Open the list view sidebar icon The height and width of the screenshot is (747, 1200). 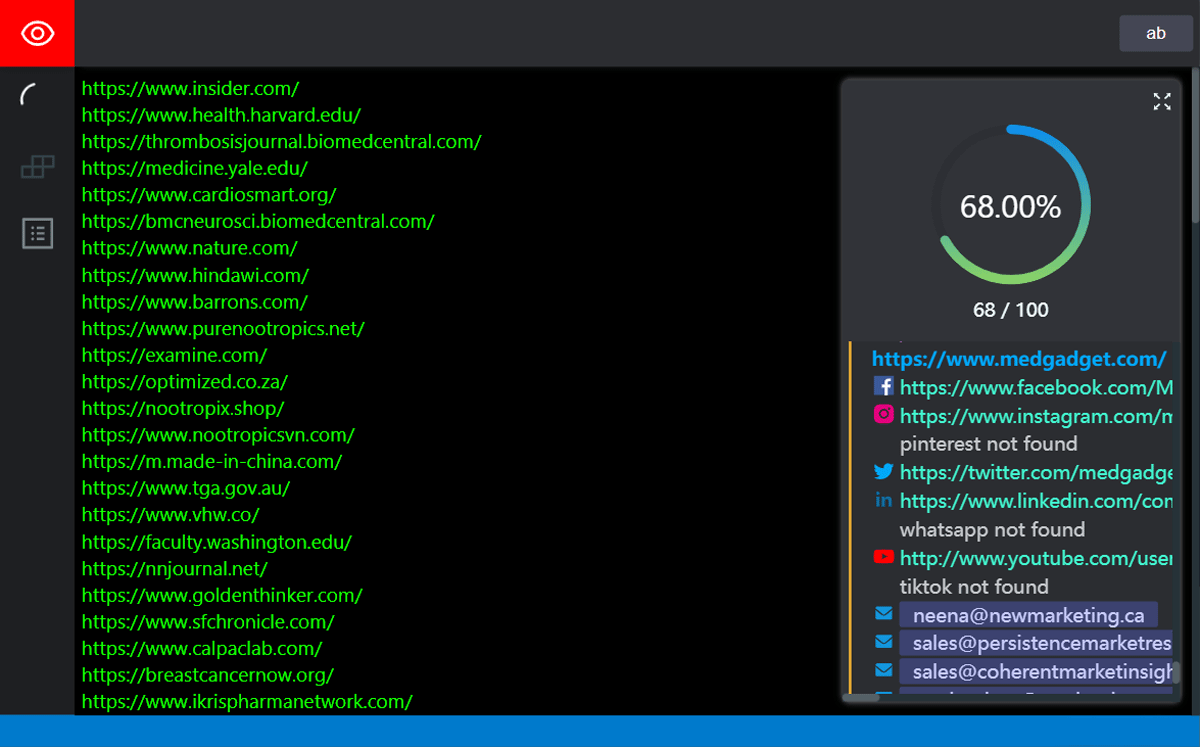37,234
